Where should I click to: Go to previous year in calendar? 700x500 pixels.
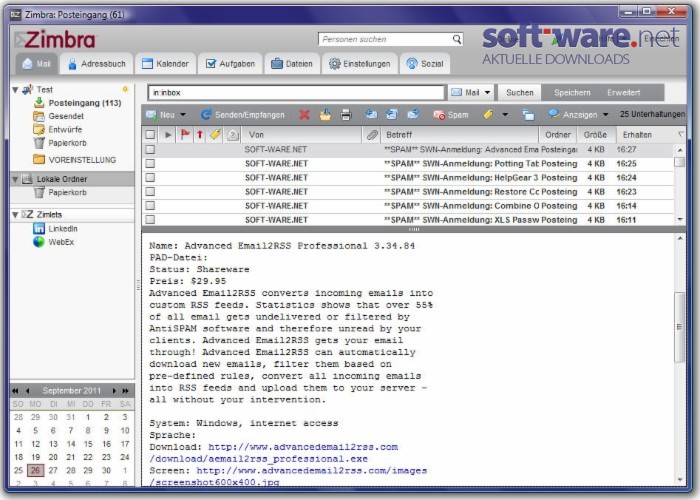(x=16, y=391)
